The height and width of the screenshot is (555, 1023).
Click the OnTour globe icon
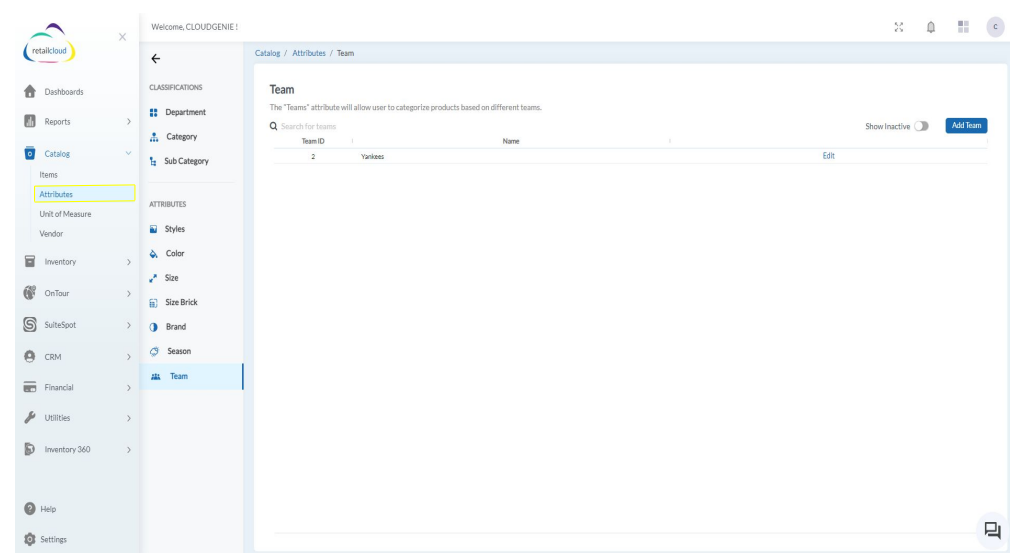click(30, 293)
